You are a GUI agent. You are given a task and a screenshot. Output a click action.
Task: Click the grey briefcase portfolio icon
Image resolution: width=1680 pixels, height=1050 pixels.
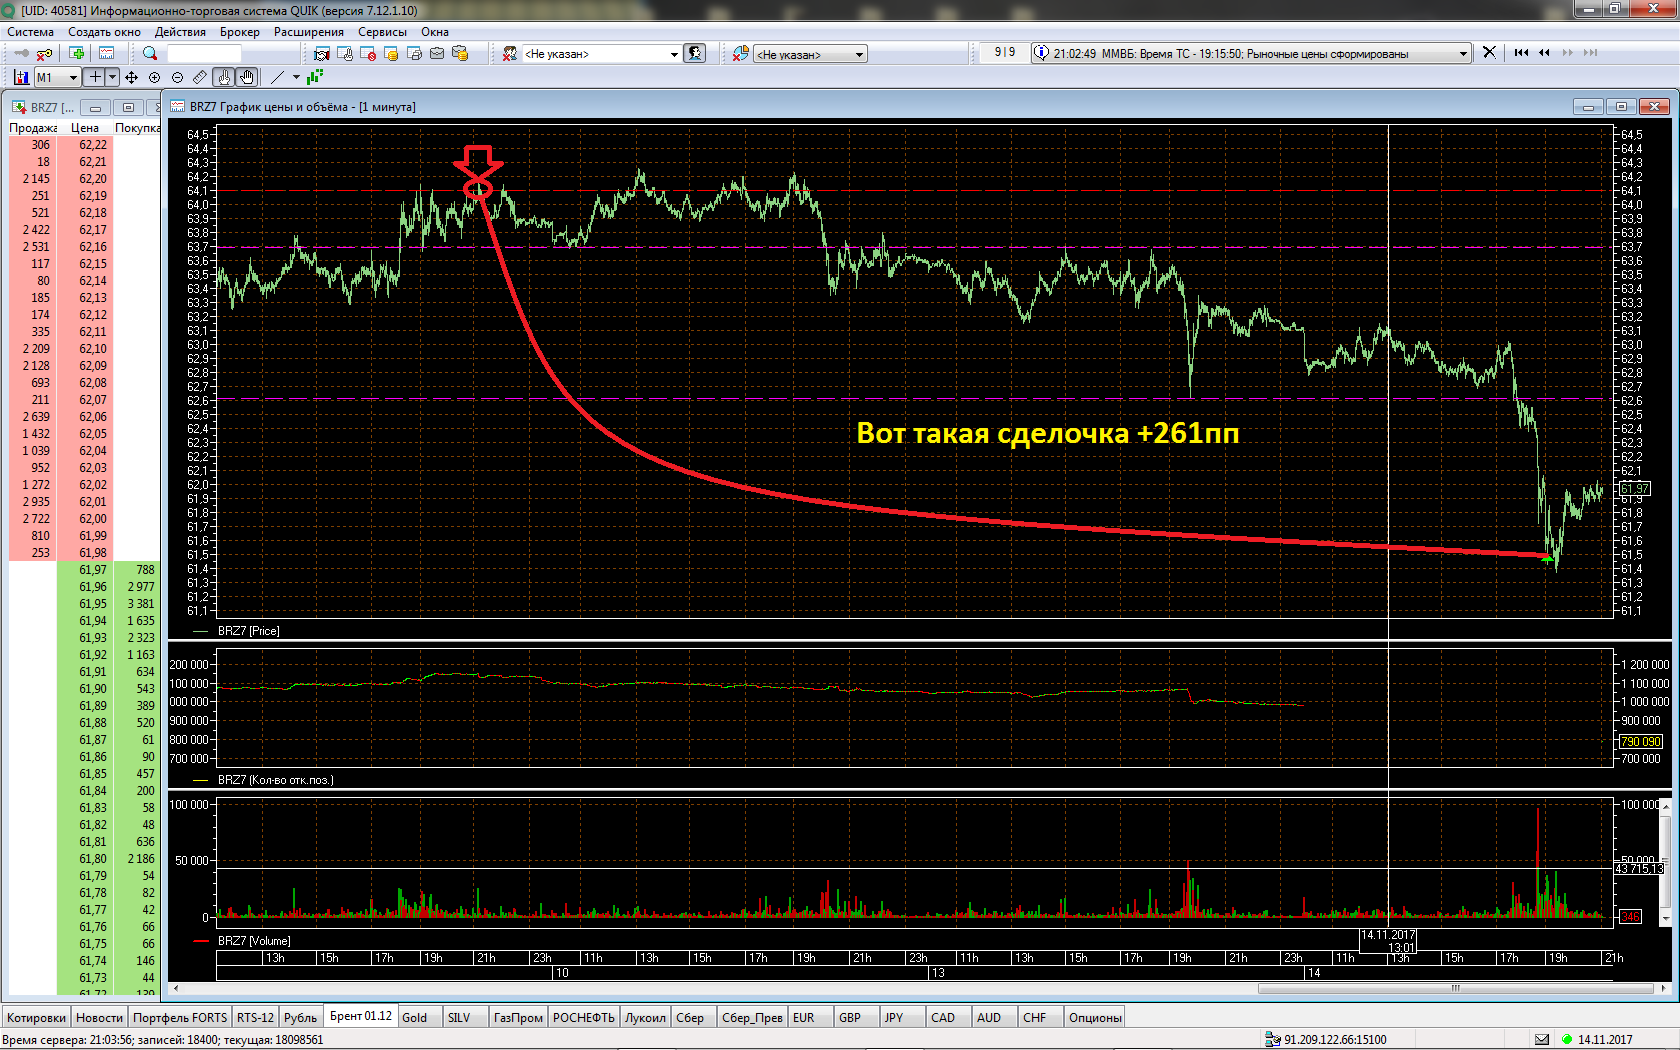pos(437,53)
